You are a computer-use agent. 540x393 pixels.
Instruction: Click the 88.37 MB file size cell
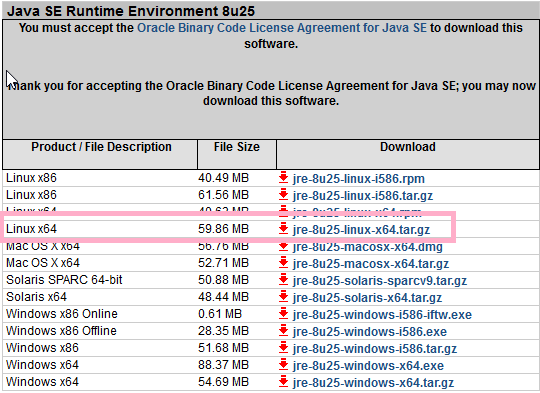223,365
